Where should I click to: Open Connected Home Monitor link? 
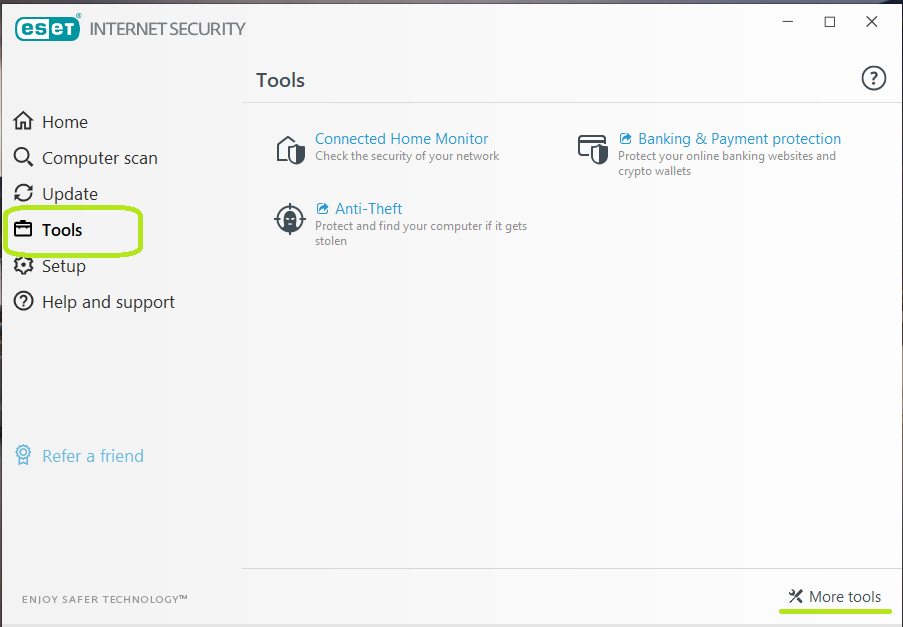click(401, 139)
